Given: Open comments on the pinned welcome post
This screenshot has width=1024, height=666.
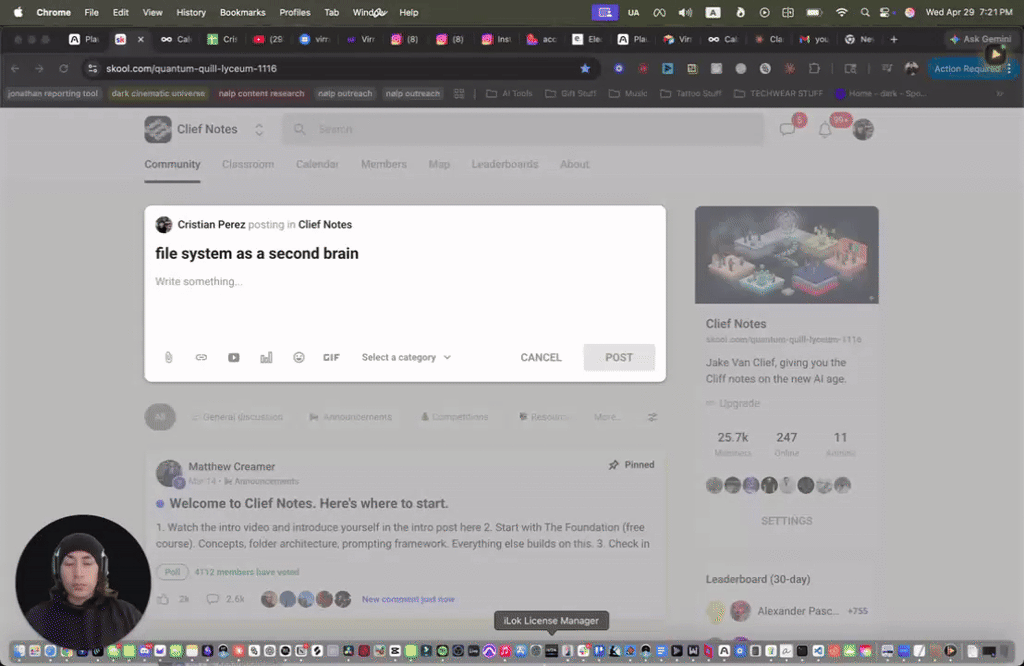Looking at the screenshot, I should [x=213, y=599].
